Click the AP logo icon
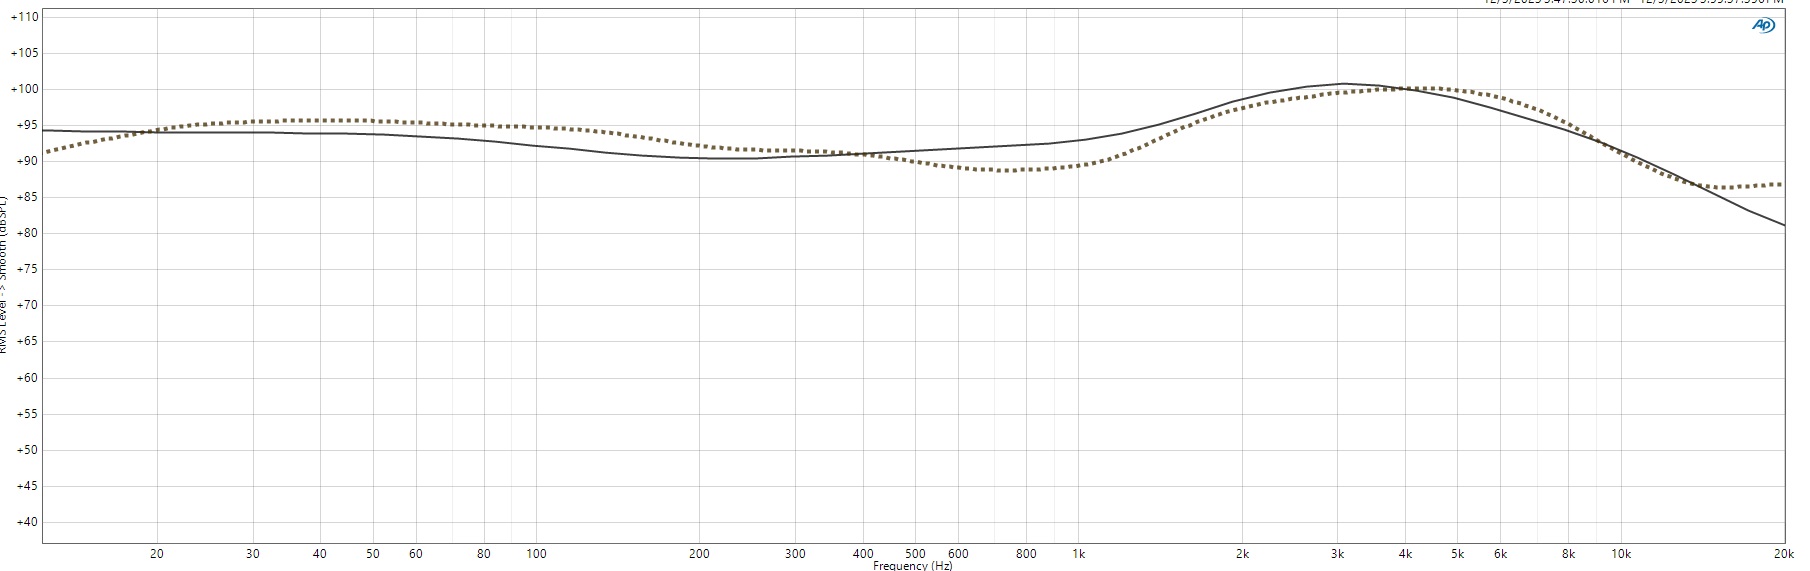 click(1763, 26)
